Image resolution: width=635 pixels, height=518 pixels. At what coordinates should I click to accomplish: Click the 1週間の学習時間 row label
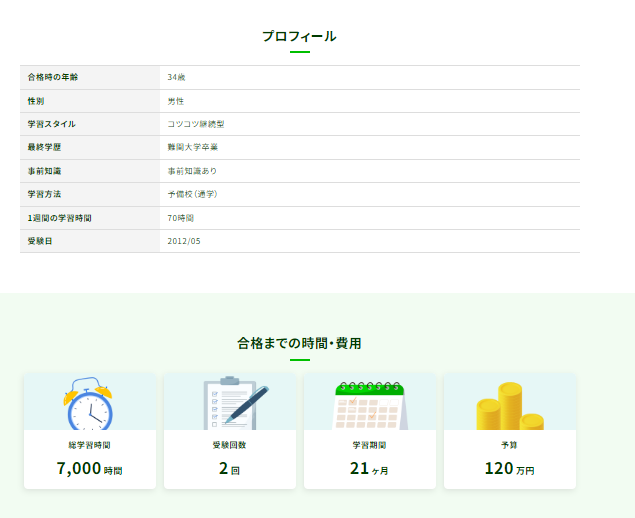click(x=60, y=218)
